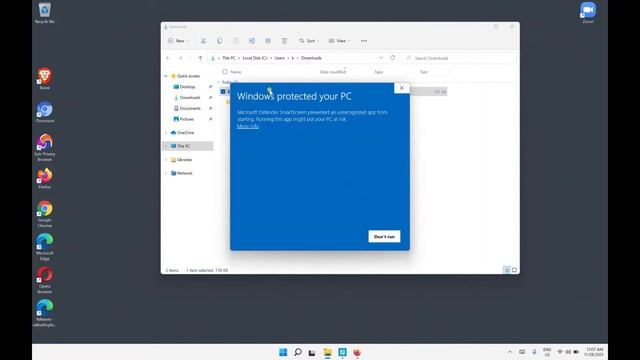
Task: Expand the Network tree node
Action: (166, 173)
